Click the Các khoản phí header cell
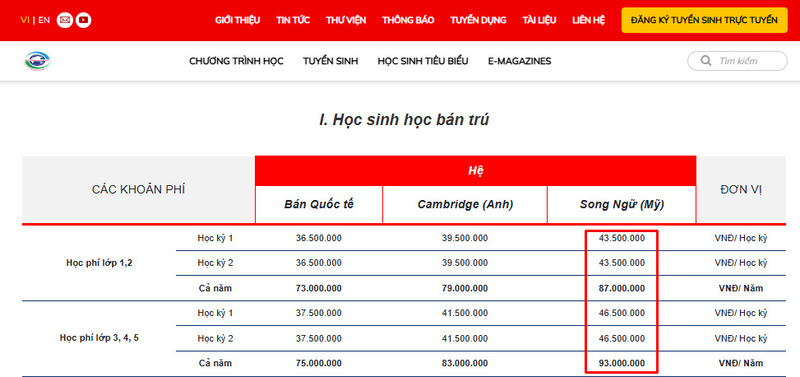The width and height of the screenshot is (800, 377). click(138, 190)
